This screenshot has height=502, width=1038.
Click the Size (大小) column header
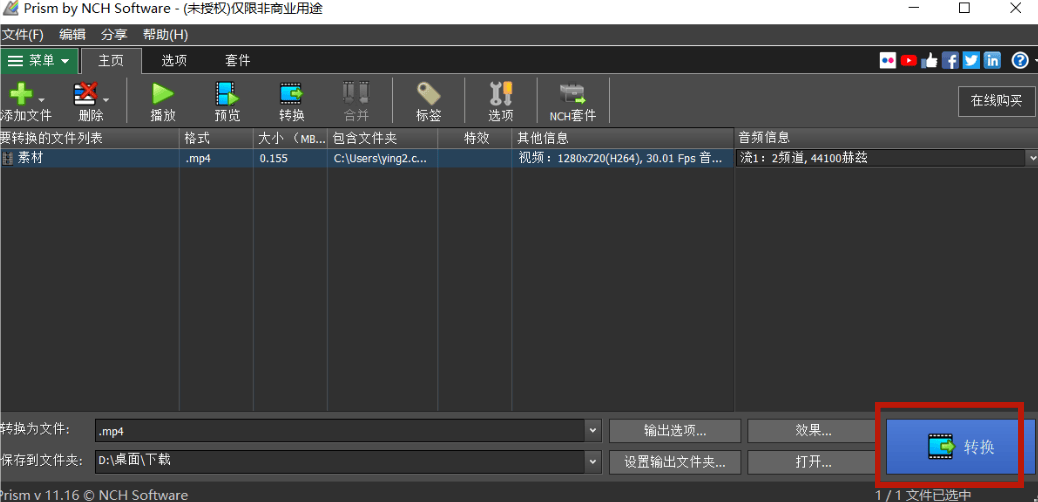290,138
